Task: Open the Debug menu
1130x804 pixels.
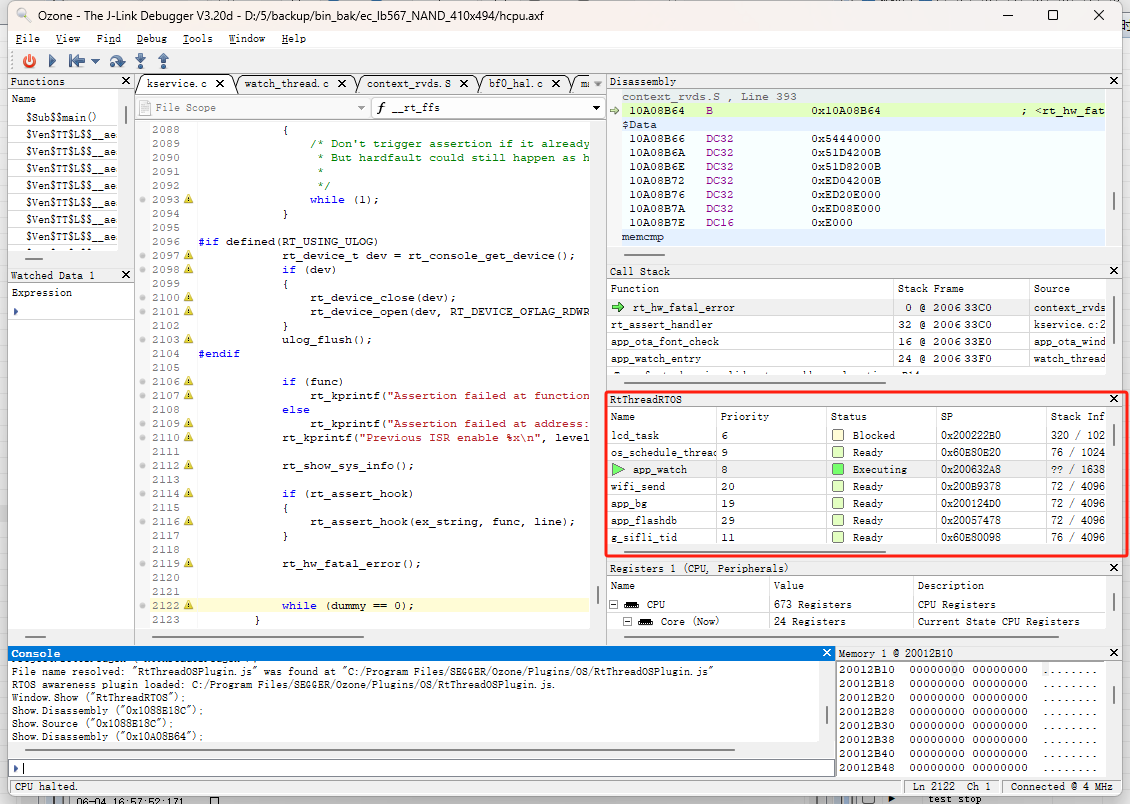Action: 151,39
